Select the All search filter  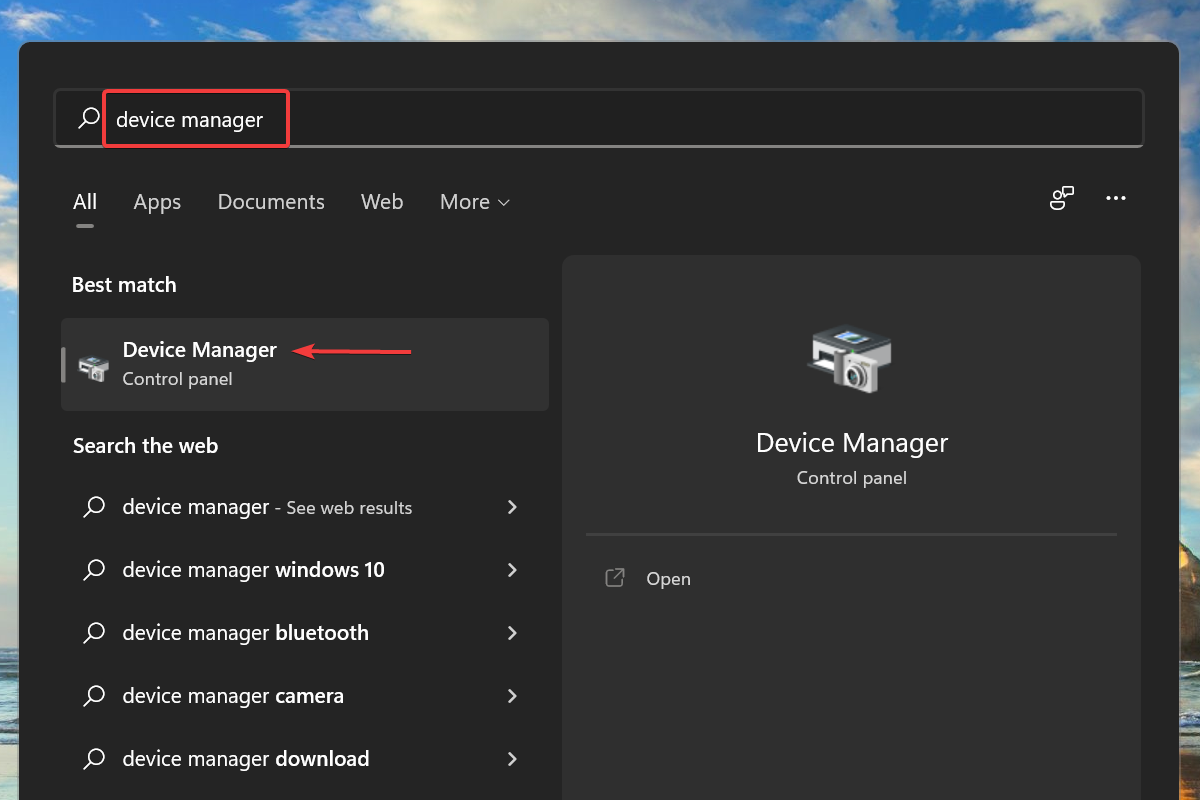[85, 202]
